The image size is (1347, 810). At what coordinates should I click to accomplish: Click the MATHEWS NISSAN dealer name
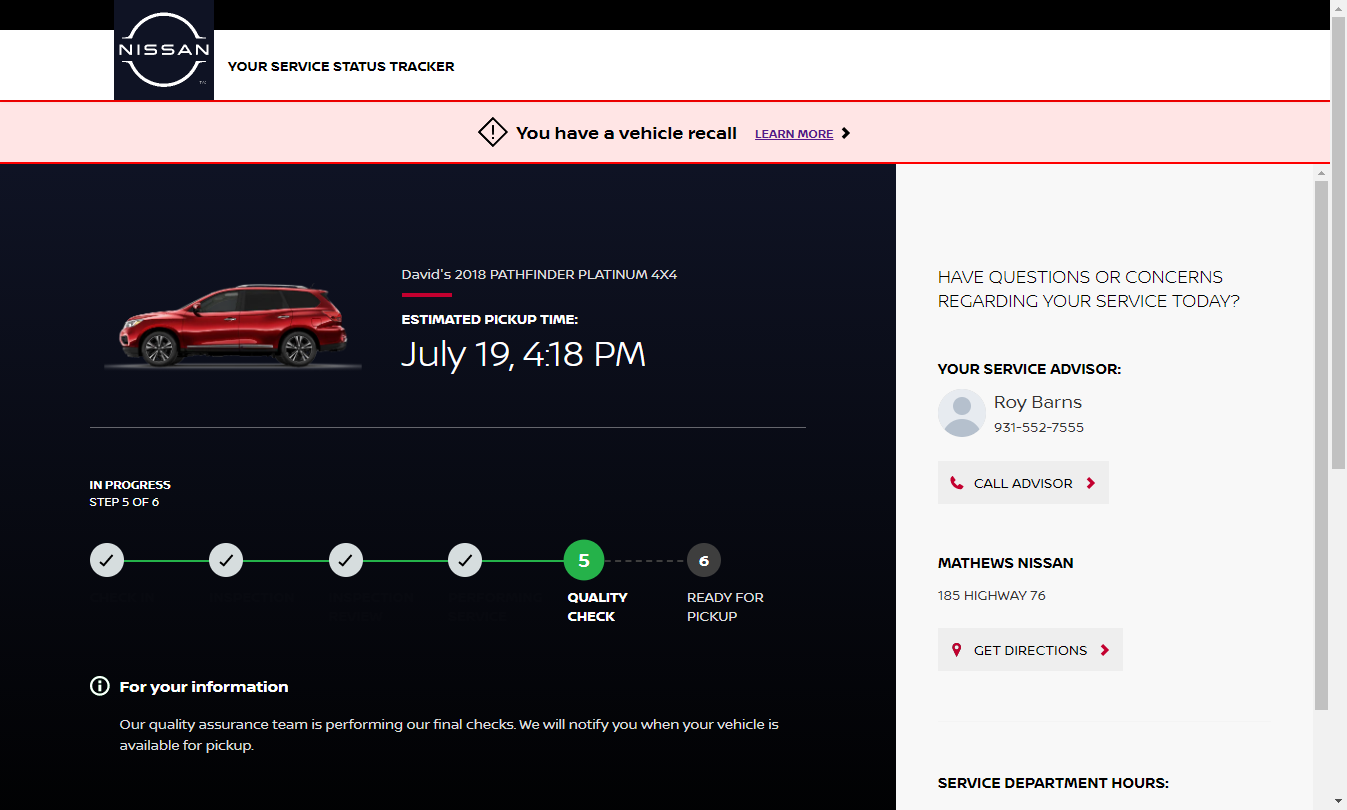(1006, 563)
